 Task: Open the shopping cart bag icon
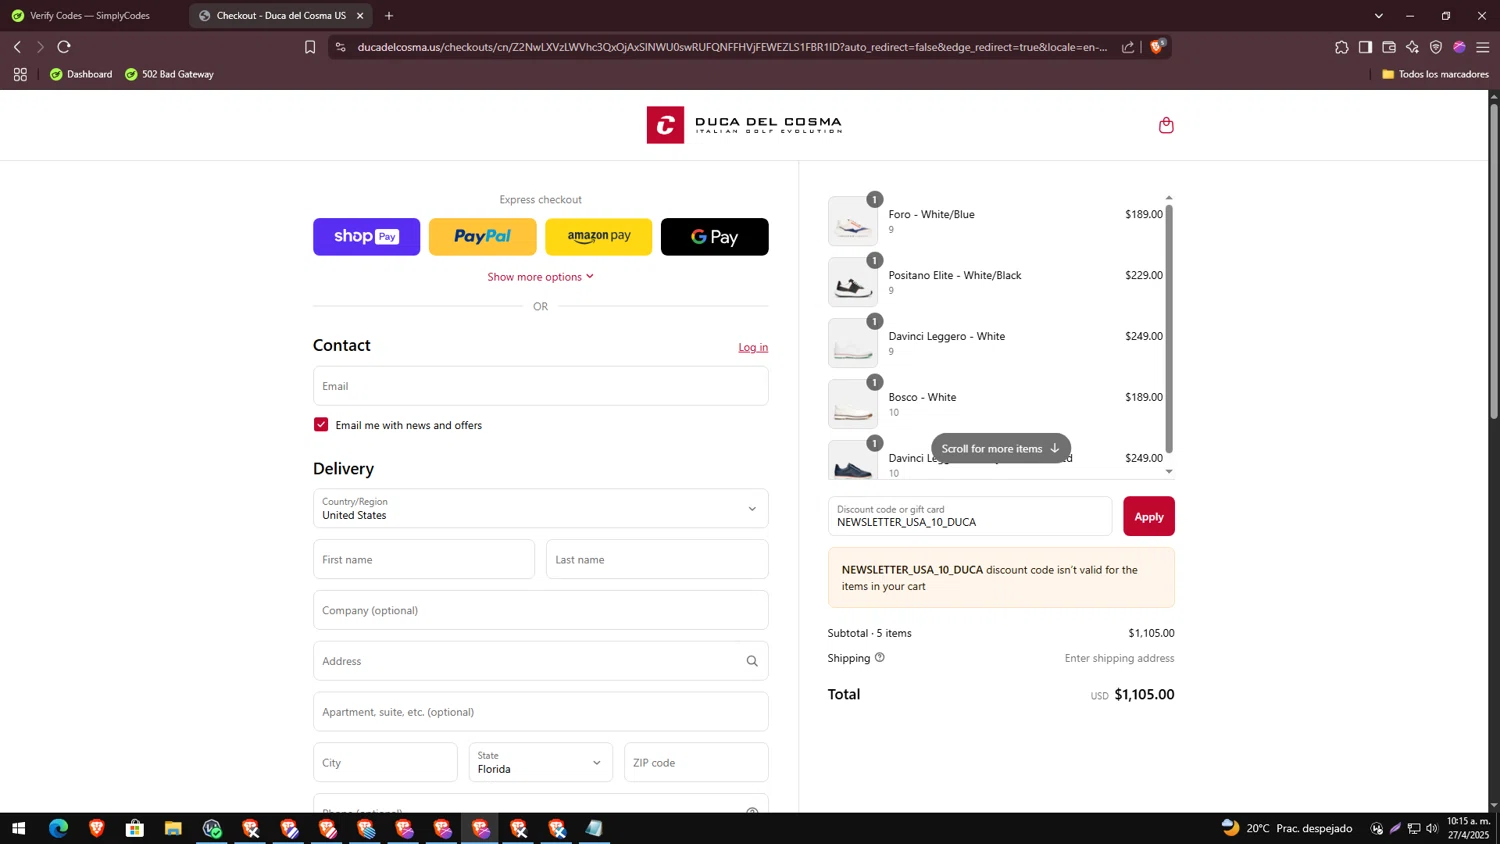point(1166,125)
